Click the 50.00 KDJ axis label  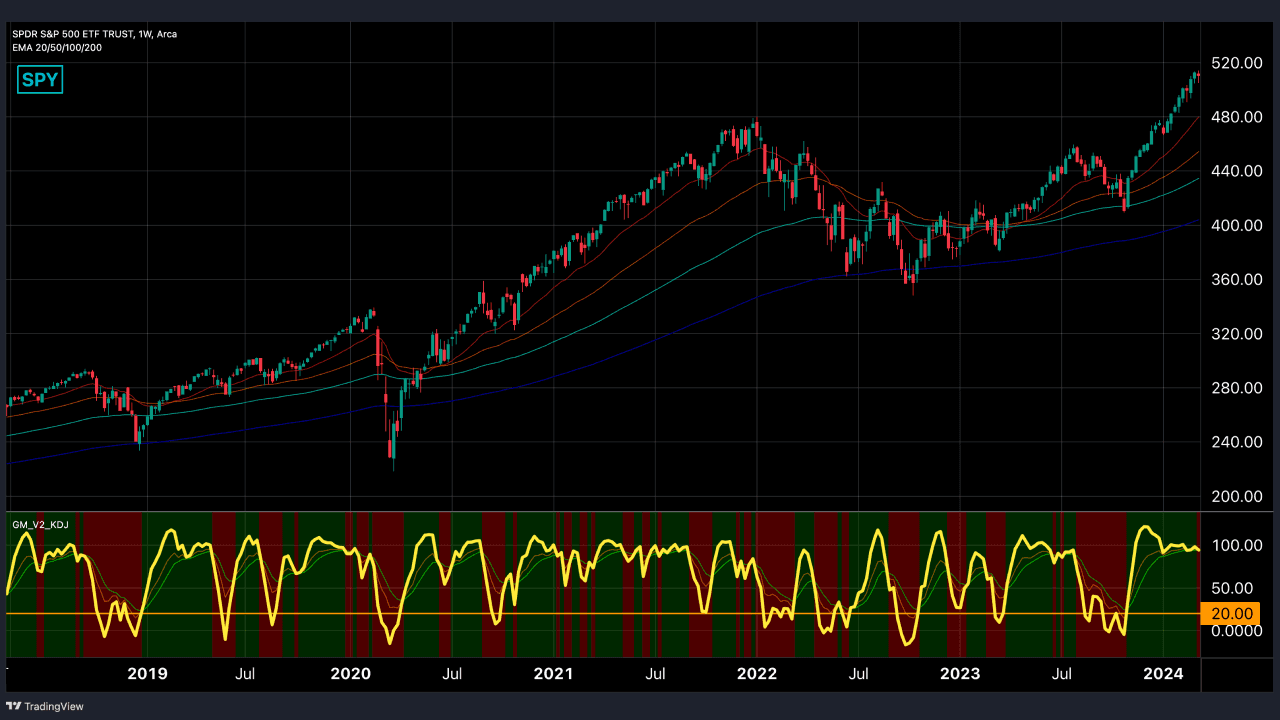(x=1231, y=588)
